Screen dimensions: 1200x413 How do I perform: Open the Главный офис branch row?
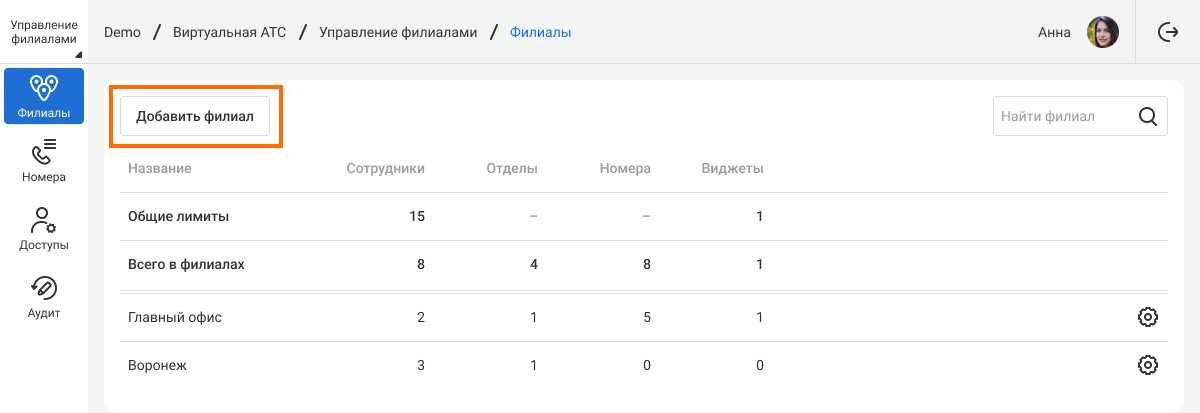click(175, 317)
